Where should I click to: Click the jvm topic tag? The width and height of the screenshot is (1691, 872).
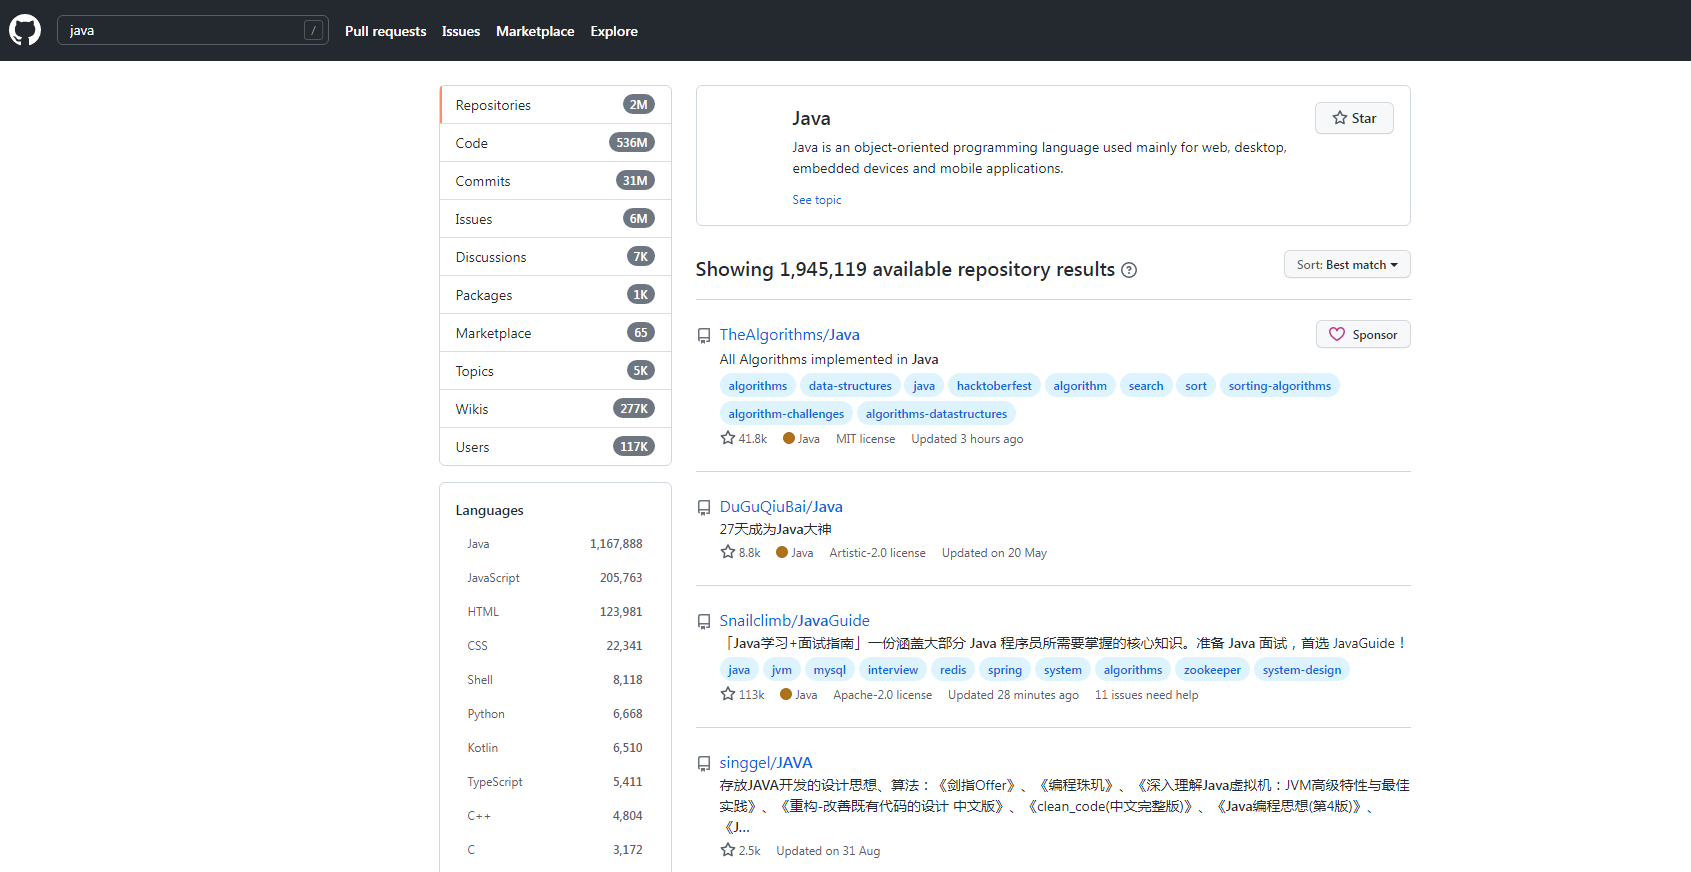point(782,670)
